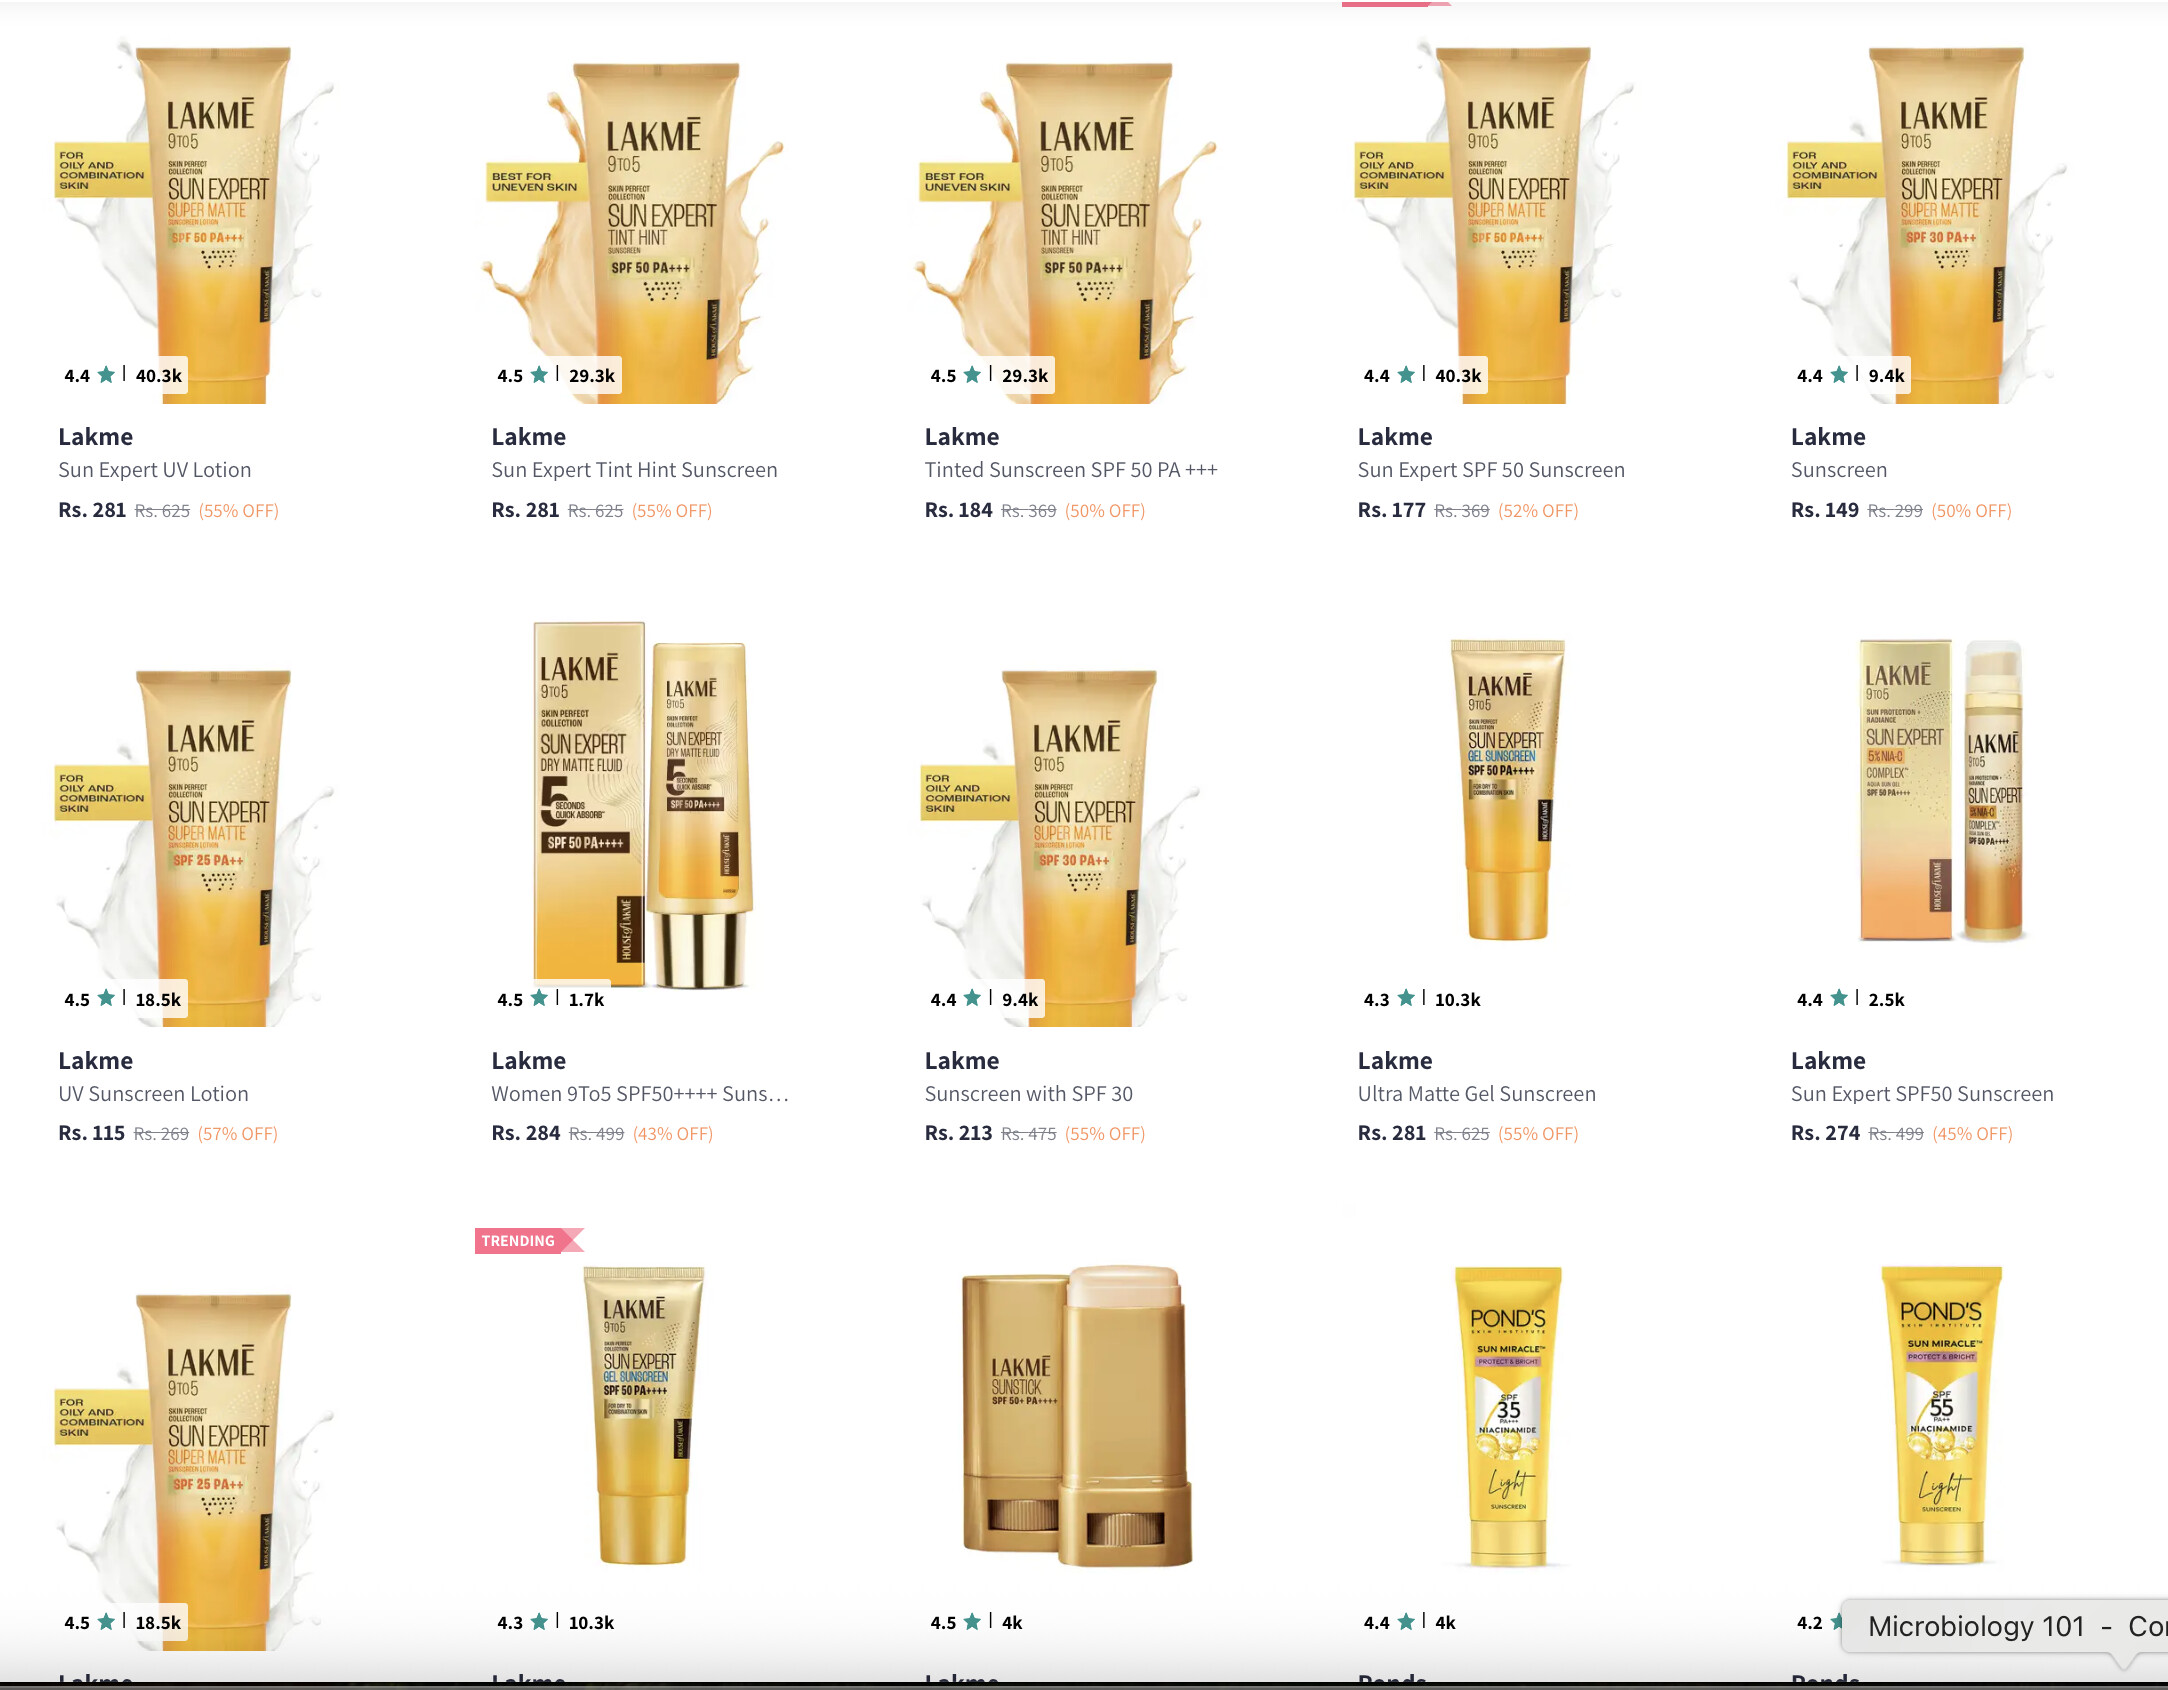Image resolution: width=2168 pixels, height=1690 pixels.
Task: Click the star icon next to 1.7k reviews
Action: click(x=539, y=998)
